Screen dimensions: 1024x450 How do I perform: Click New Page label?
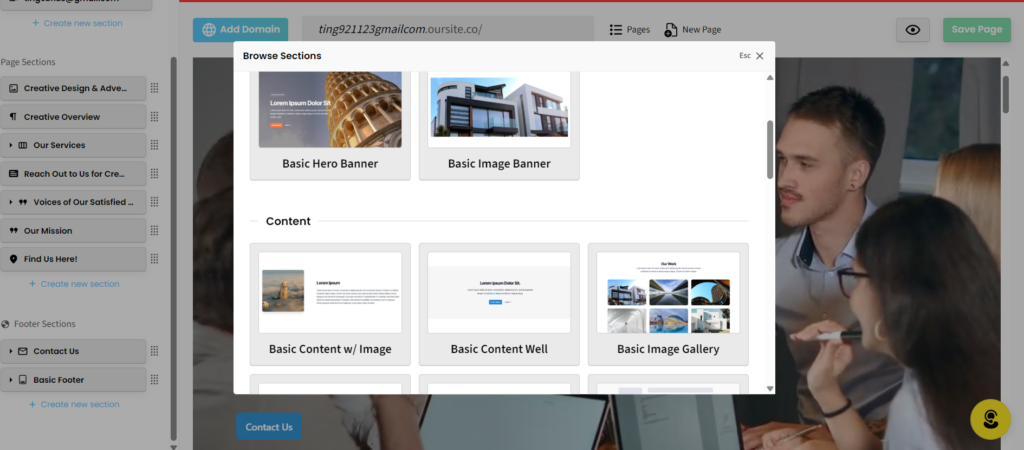click(x=701, y=30)
